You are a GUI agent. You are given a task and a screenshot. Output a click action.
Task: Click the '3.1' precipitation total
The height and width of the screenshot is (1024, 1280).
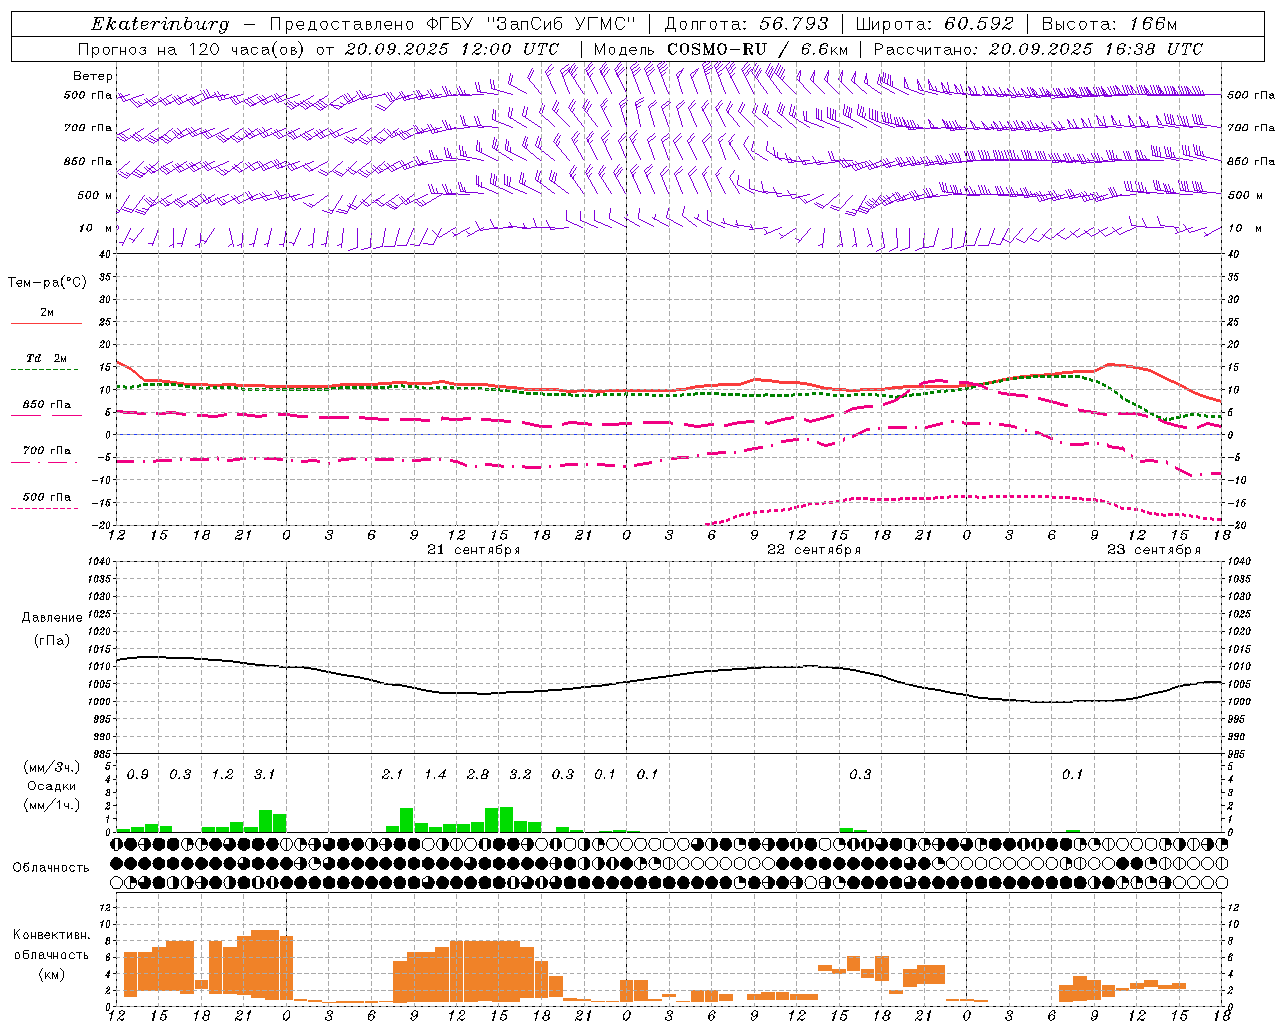264,774
